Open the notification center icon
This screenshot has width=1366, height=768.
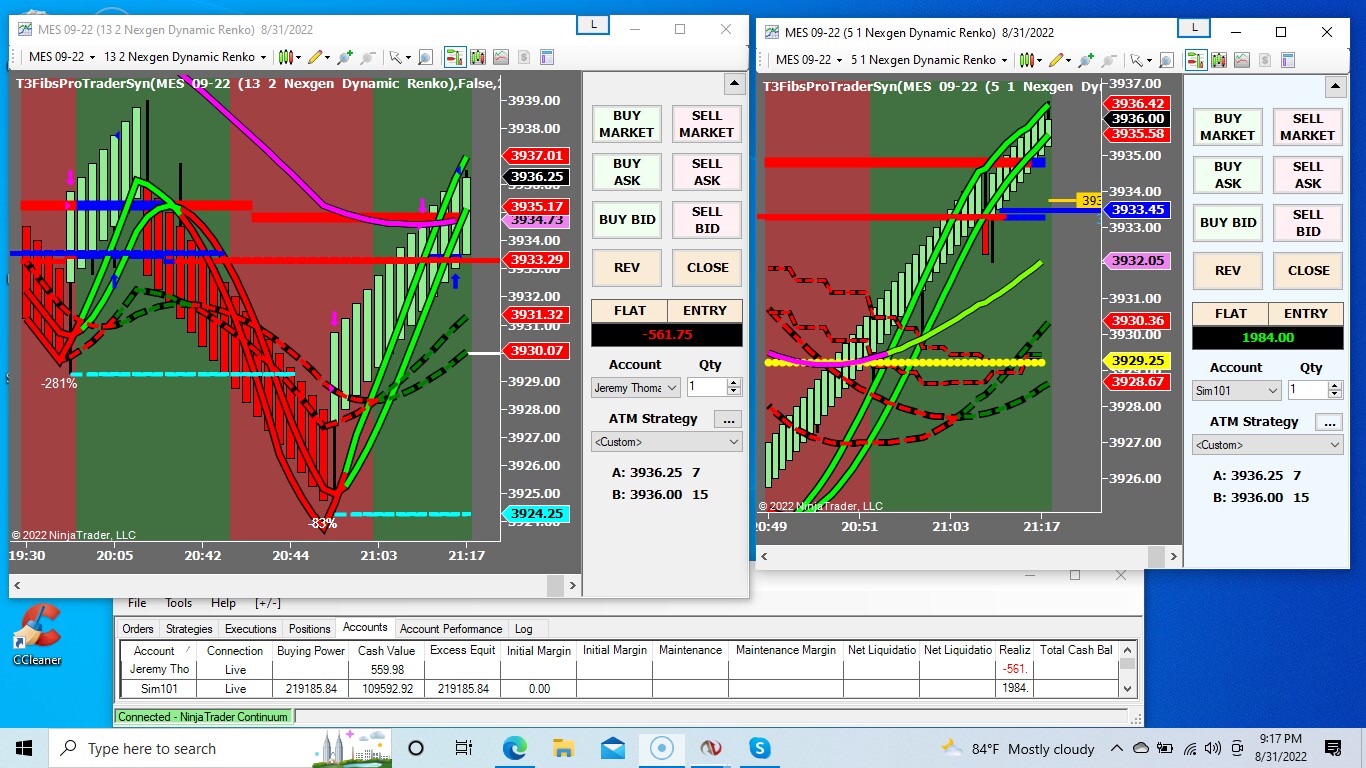(x=1333, y=748)
